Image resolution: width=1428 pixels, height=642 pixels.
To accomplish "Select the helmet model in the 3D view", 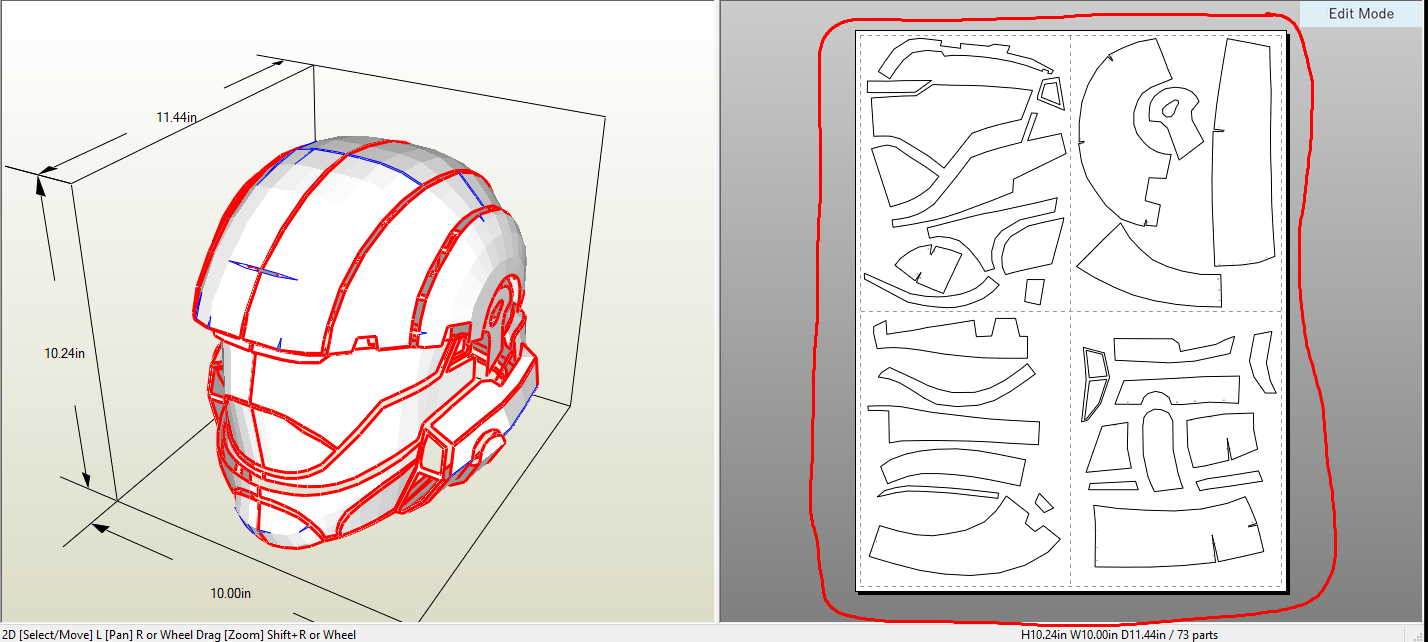I will [367, 343].
